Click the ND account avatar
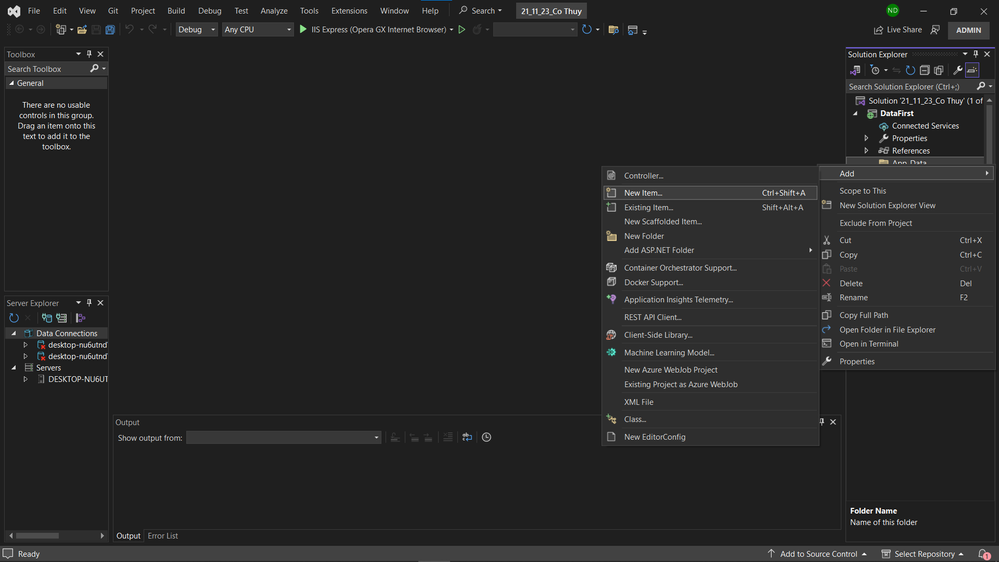The image size is (999, 562). [x=893, y=11]
